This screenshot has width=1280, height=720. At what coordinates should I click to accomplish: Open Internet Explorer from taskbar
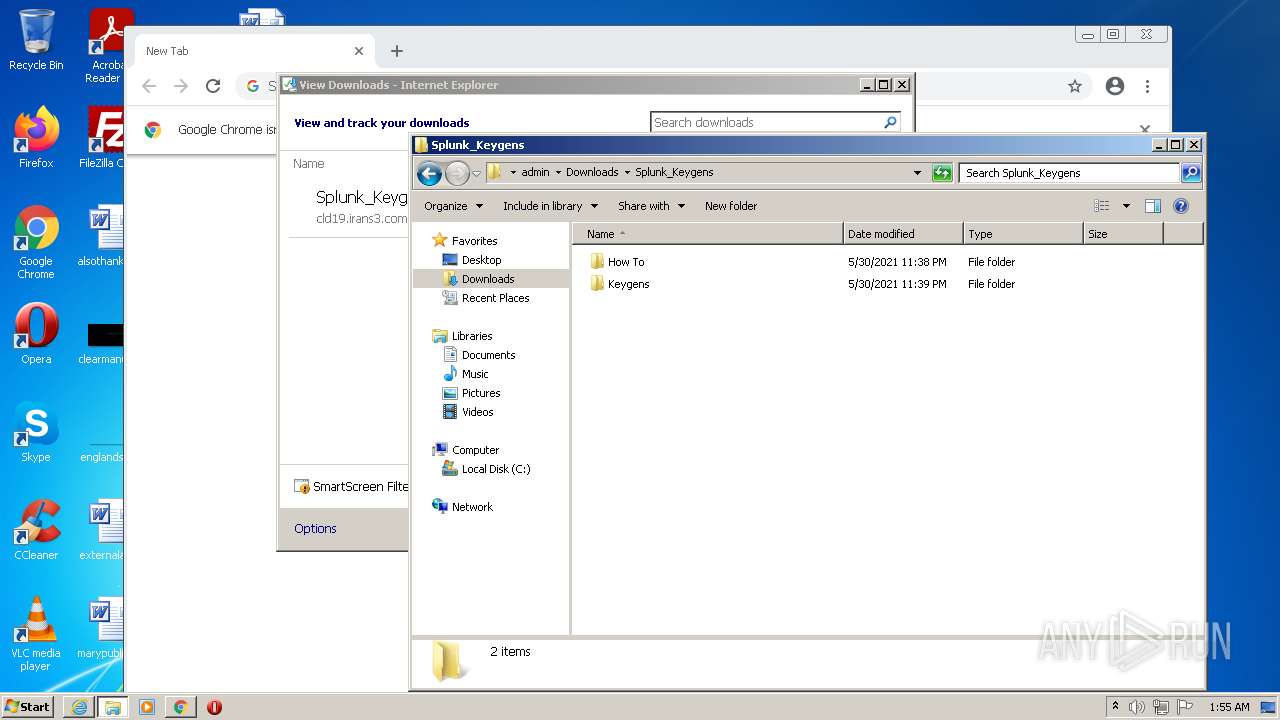tap(79, 707)
